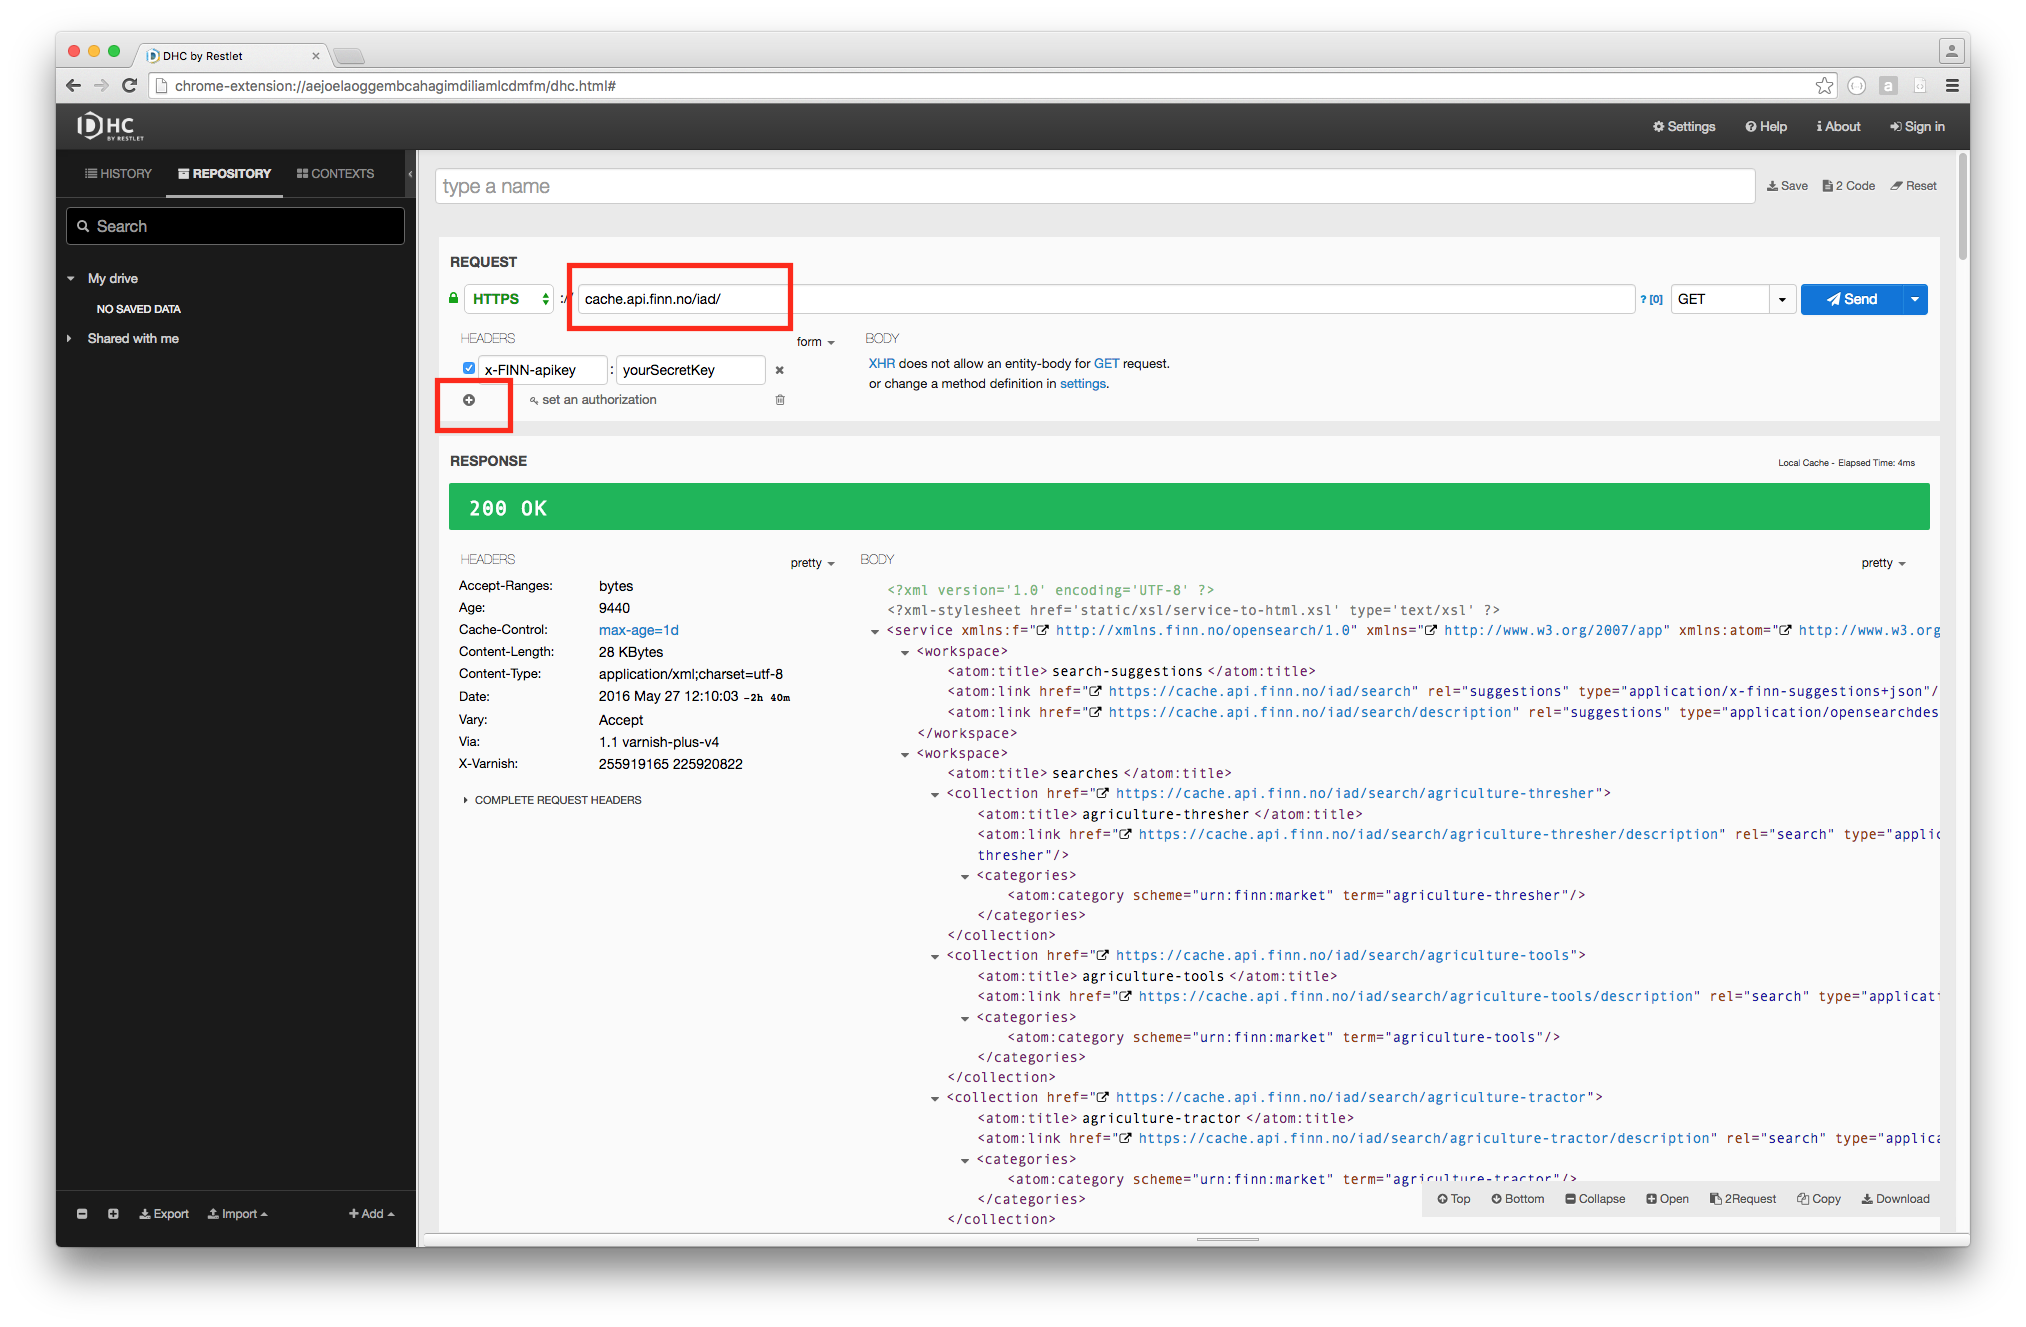The height and width of the screenshot is (1327, 2026).
Task: Click the 2 Code button
Action: (1849, 186)
